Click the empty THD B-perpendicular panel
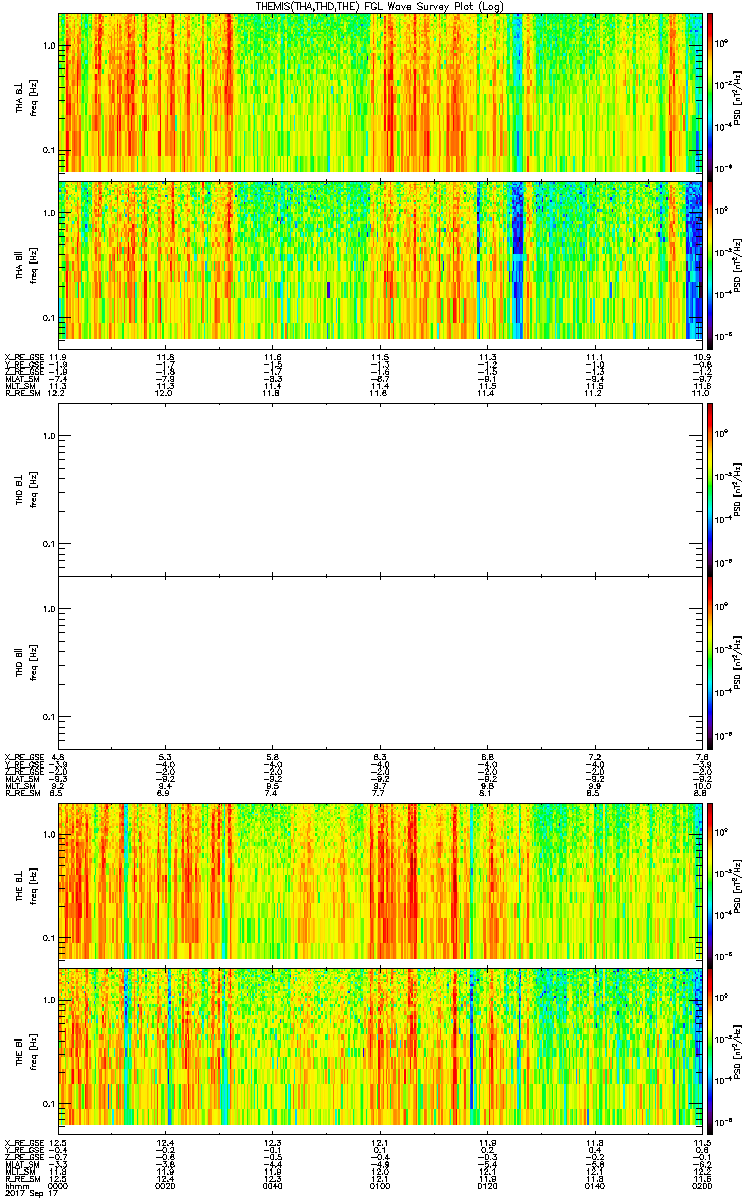Screen dimensions: 750x1200 point(379,489)
